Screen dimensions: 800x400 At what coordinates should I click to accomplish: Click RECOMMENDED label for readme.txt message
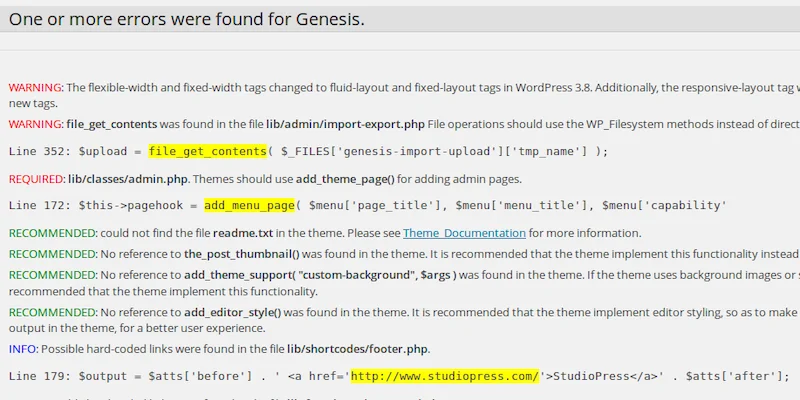(53, 233)
